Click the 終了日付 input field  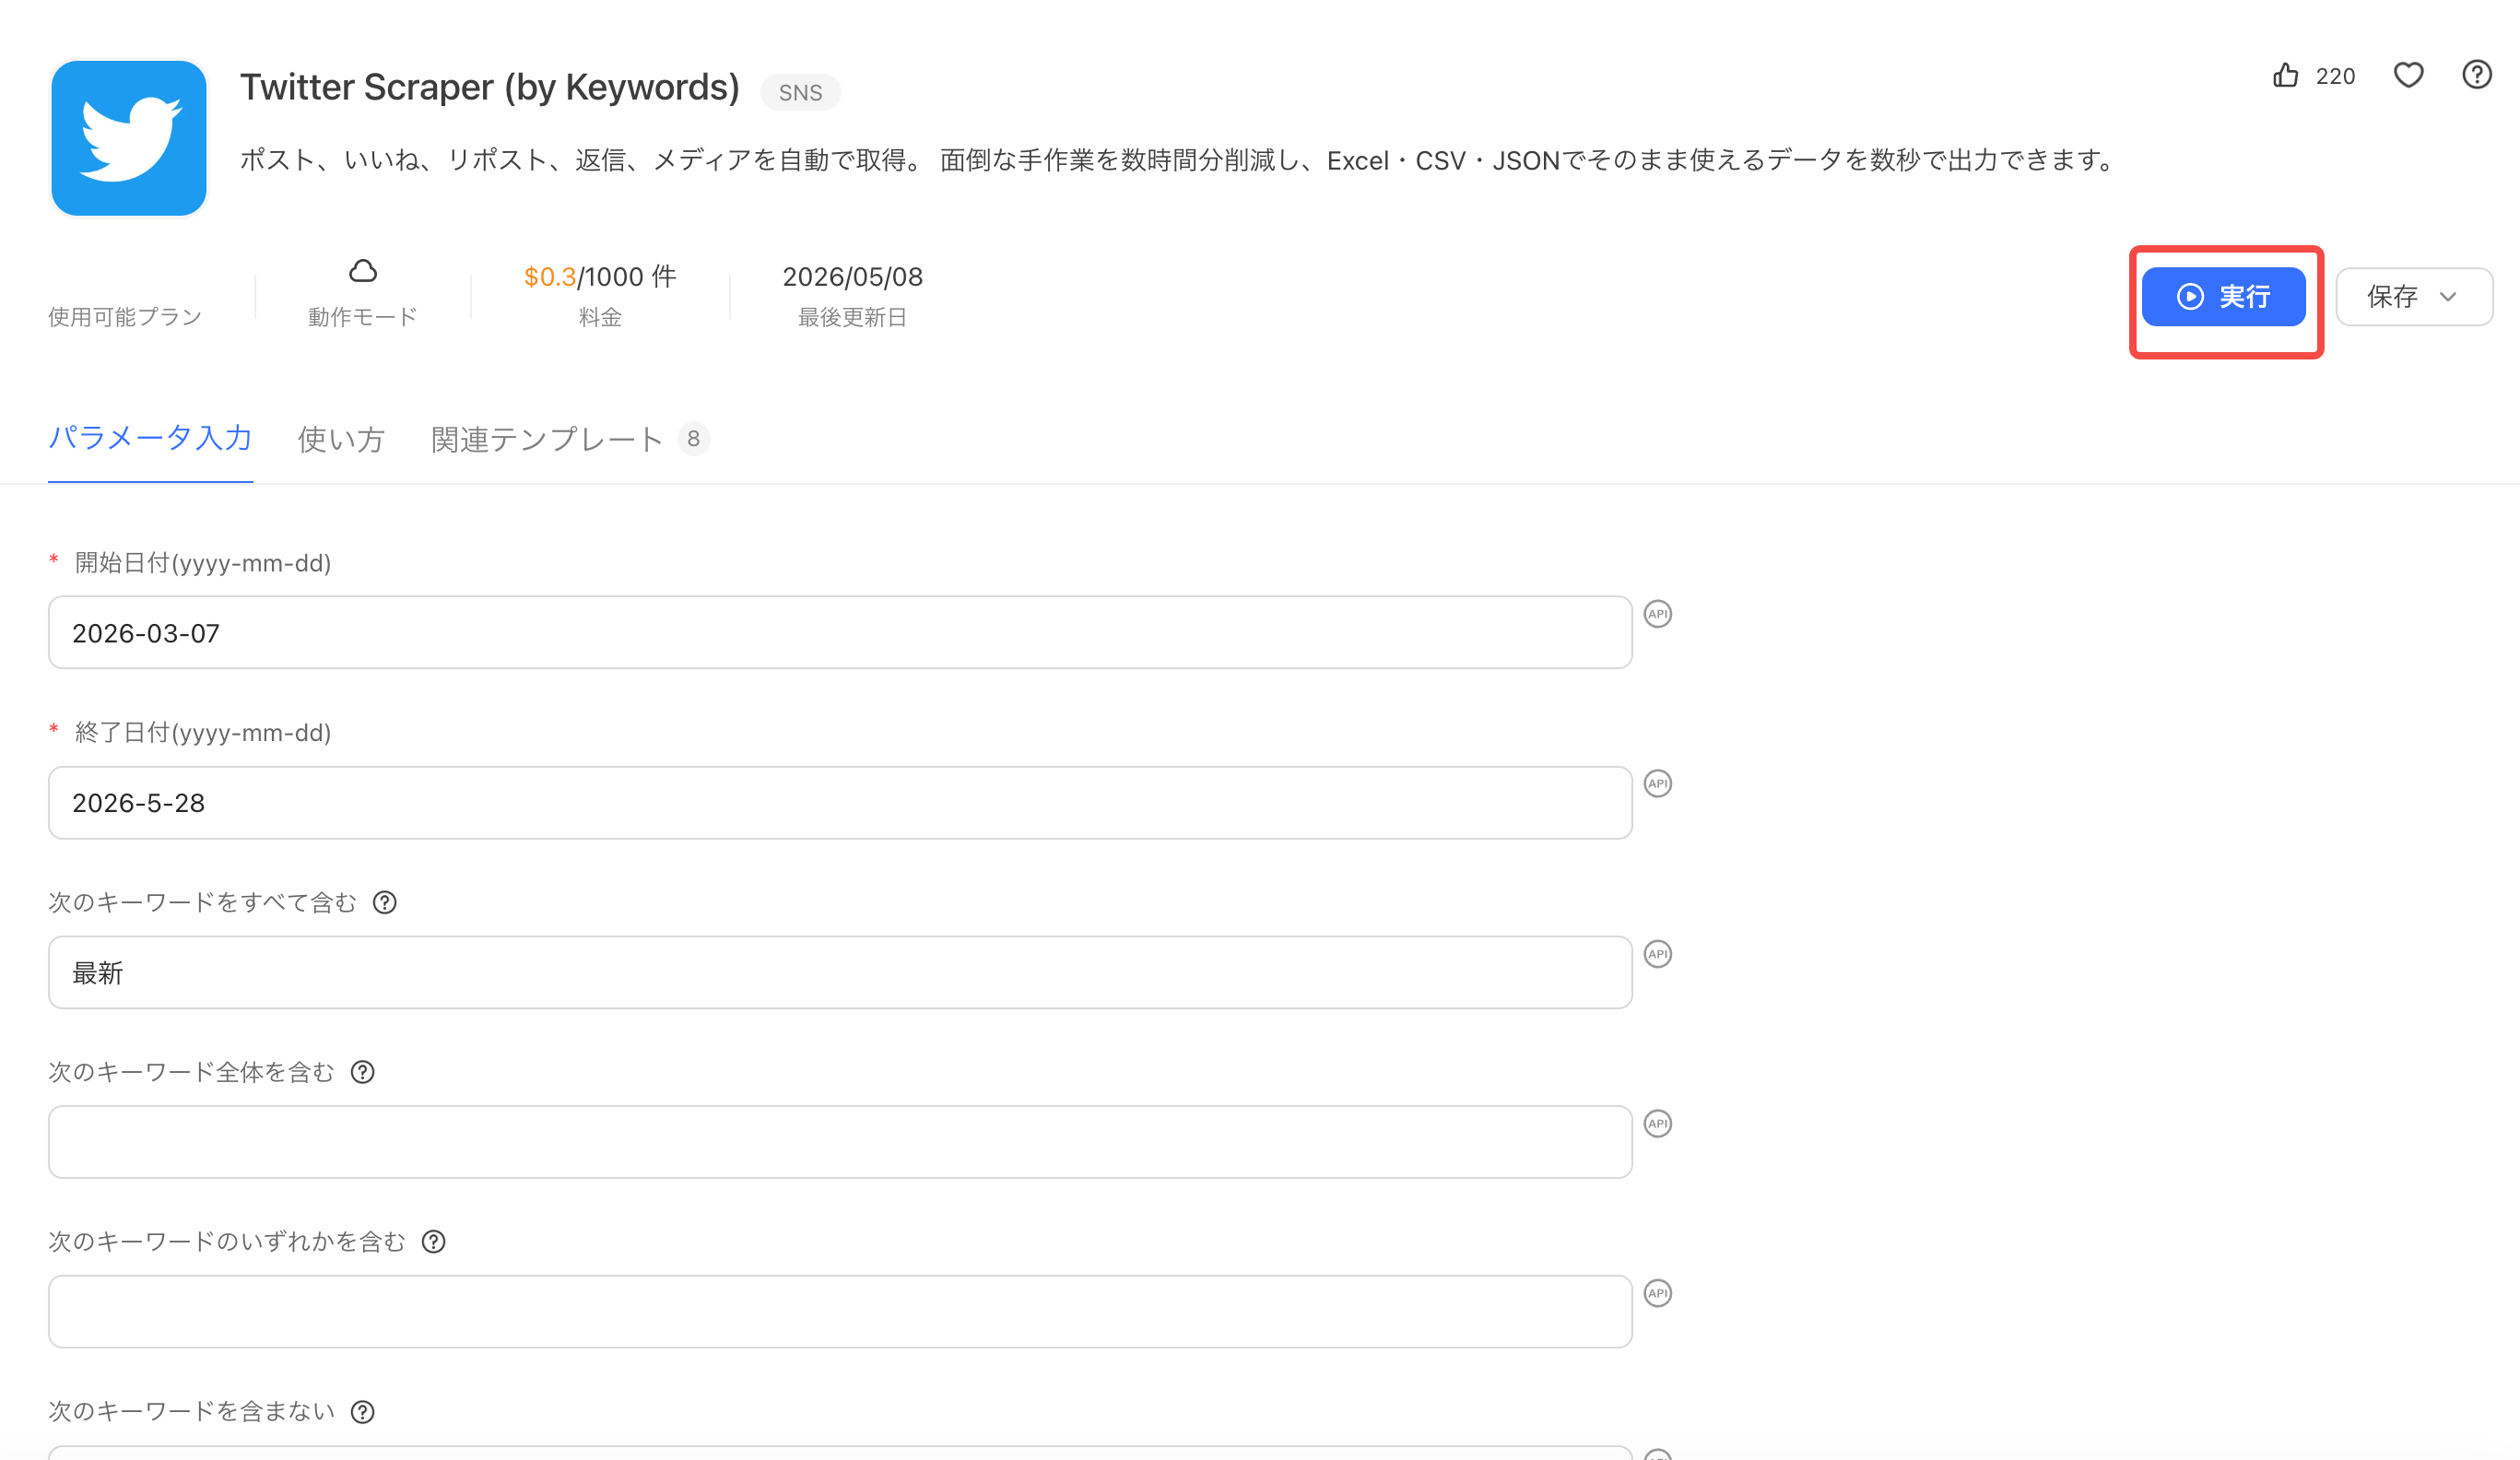[840, 803]
